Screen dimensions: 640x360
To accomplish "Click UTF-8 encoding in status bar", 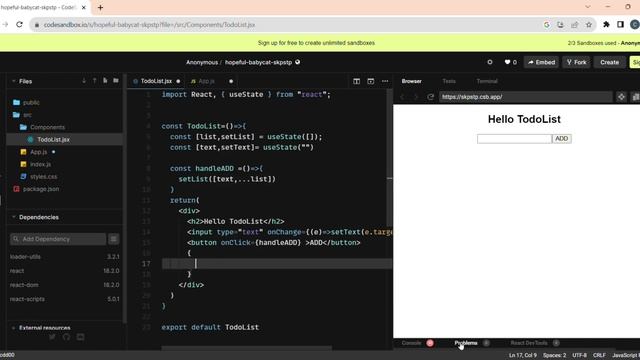I will click(x=579, y=355).
